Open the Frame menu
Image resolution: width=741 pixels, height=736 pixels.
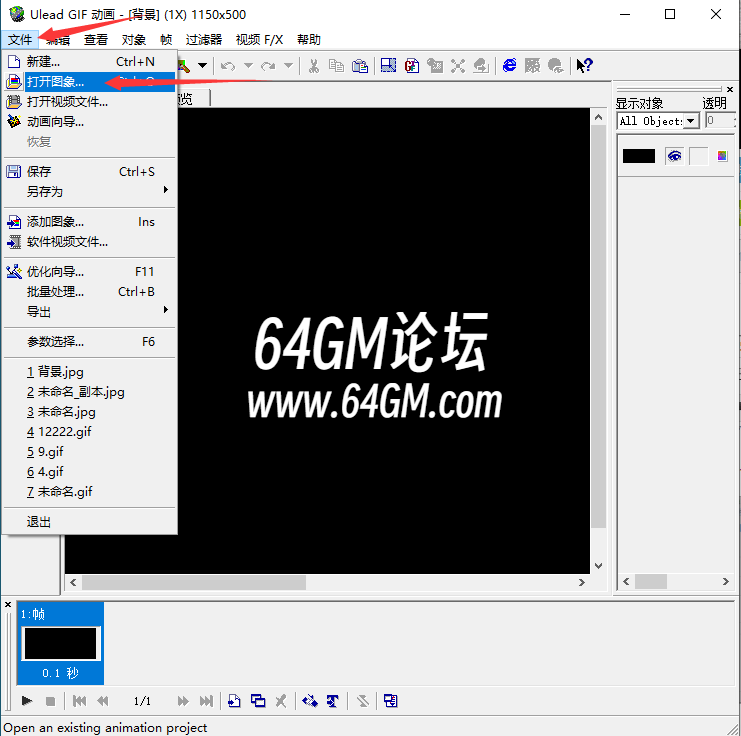click(166, 40)
